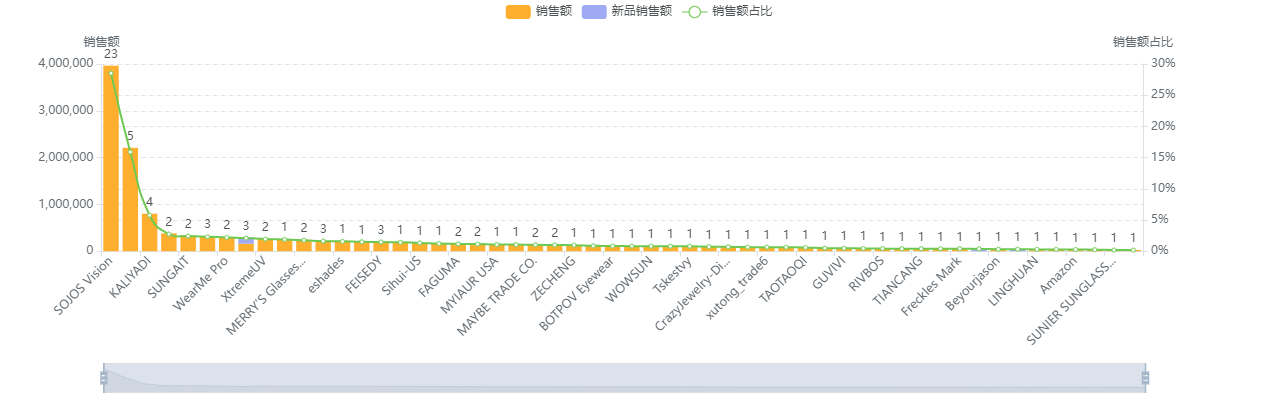1278x400 pixels.
Task: Click the 15% right axis value
Action: 1163,157
